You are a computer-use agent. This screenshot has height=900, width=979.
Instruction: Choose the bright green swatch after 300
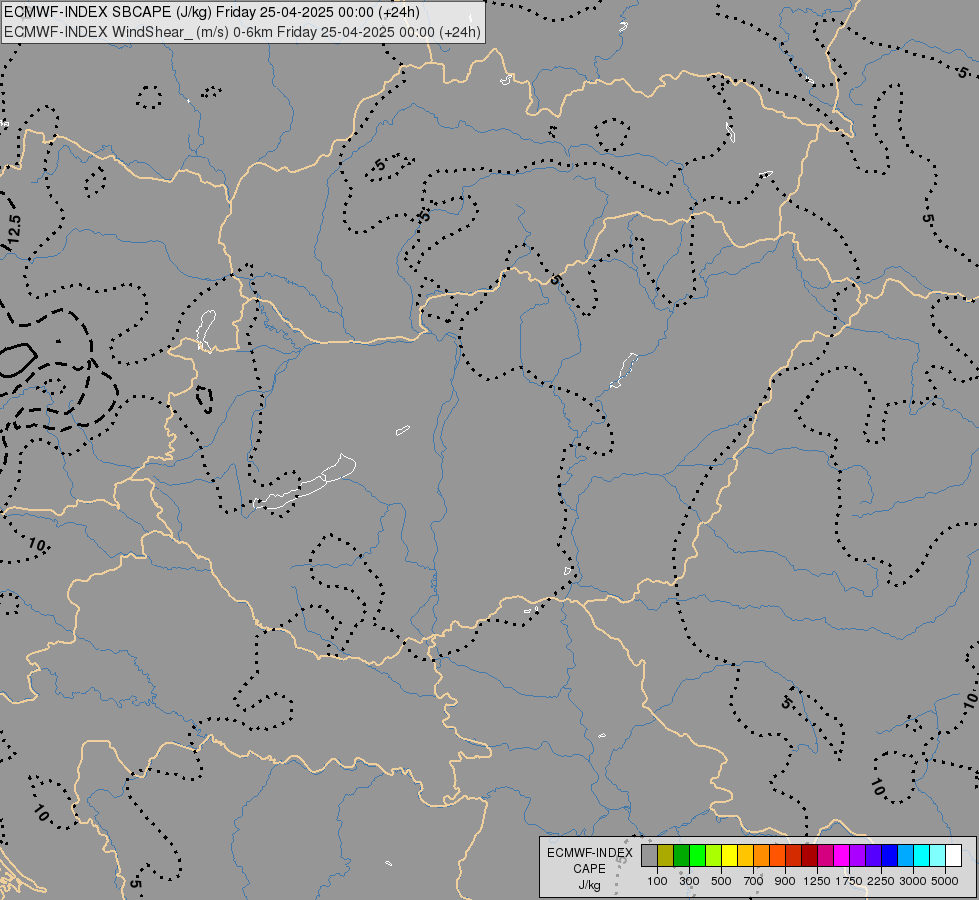(697, 856)
